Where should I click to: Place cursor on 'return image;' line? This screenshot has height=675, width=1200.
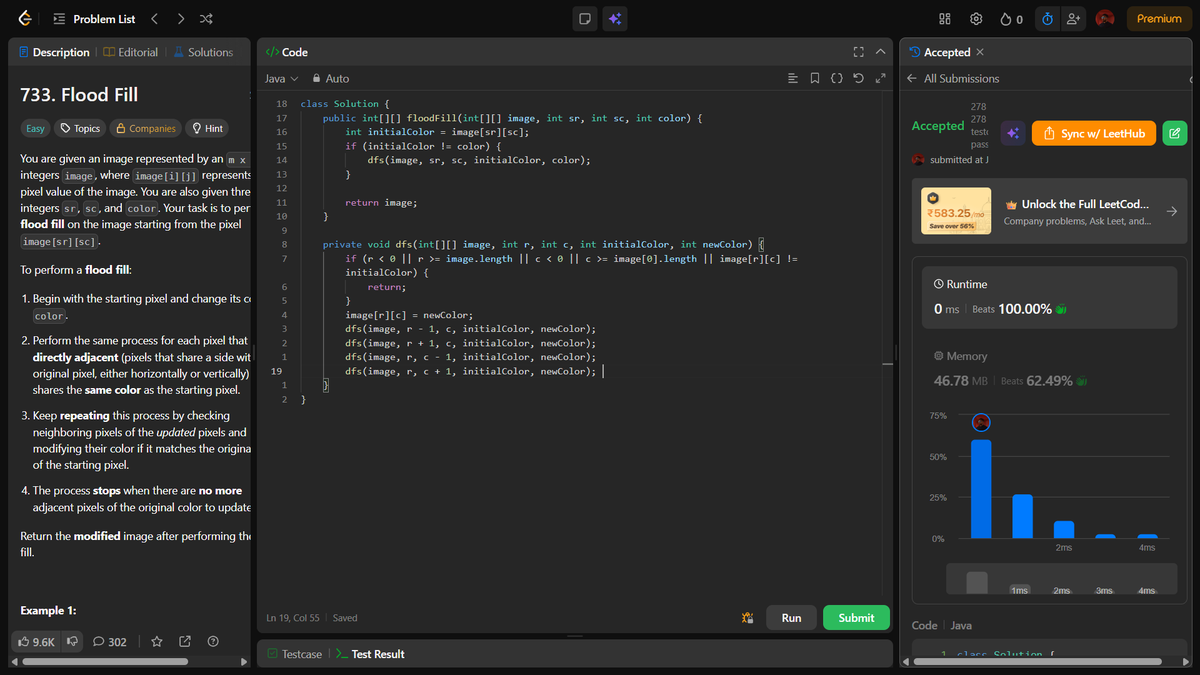(x=381, y=202)
